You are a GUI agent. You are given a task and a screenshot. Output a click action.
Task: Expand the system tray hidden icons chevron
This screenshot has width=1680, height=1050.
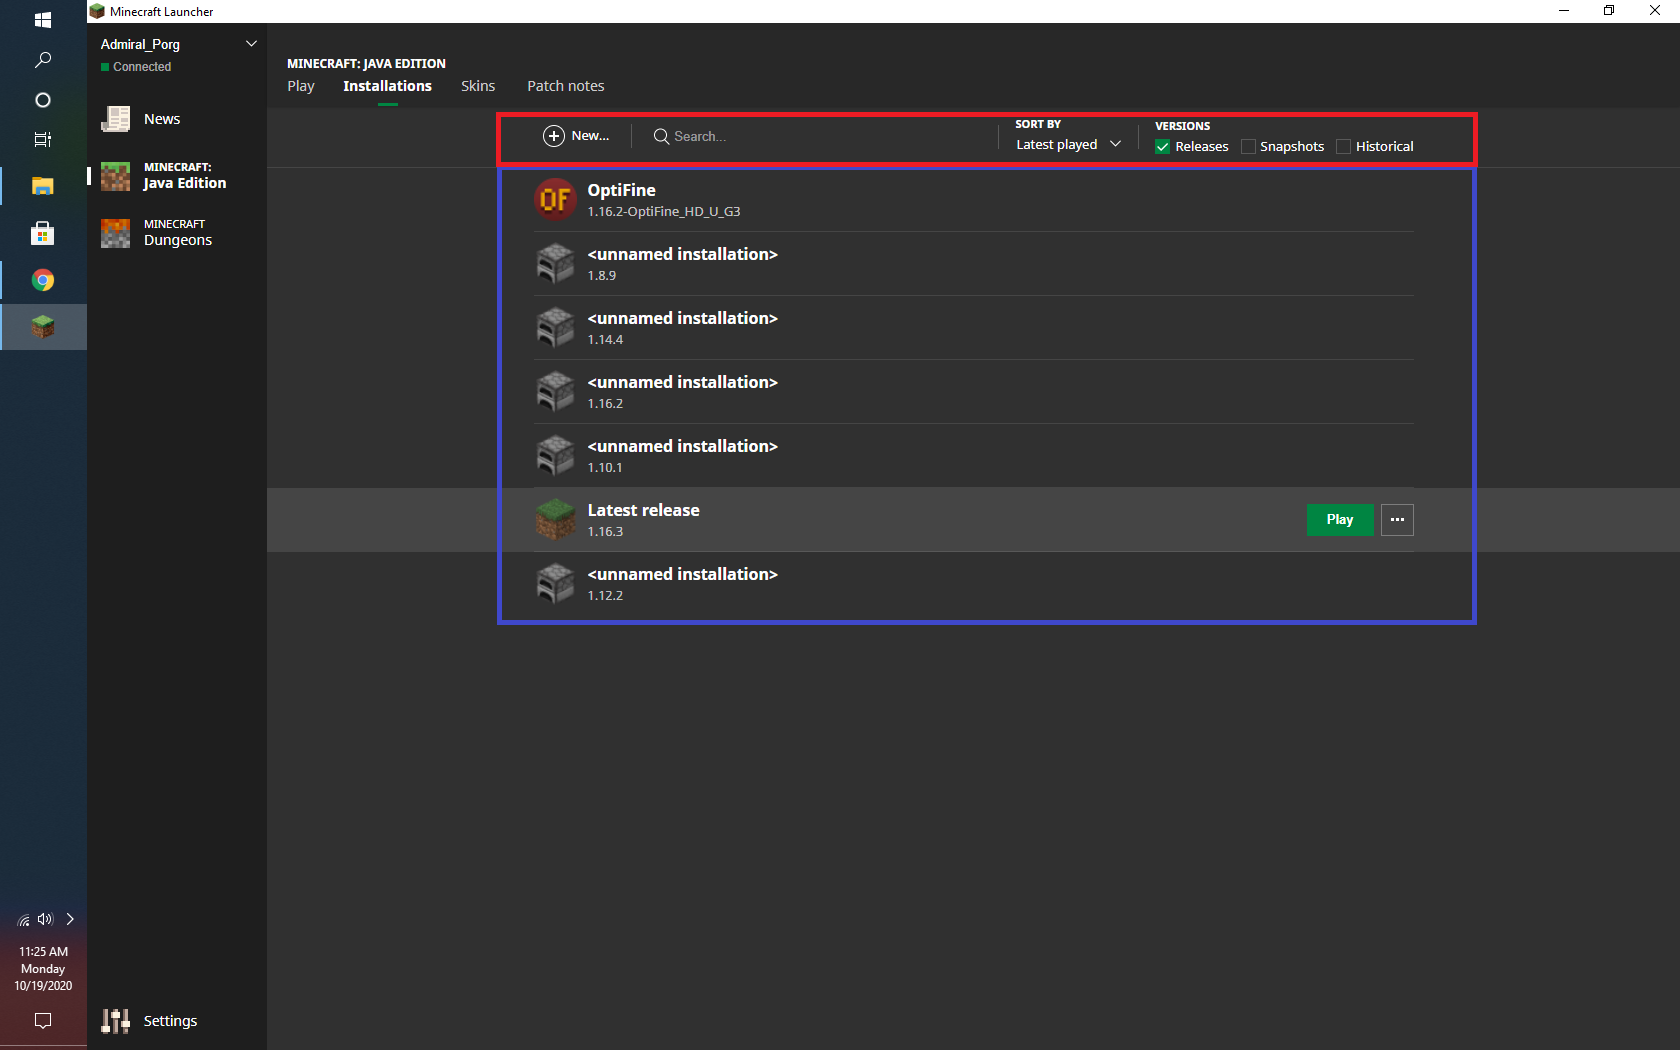[70, 919]
